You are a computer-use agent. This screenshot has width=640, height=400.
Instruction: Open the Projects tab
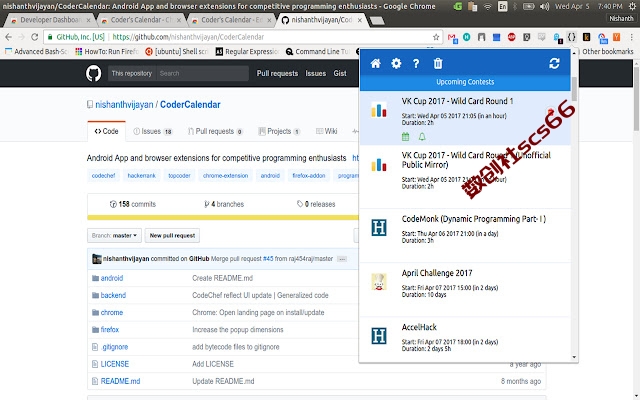coord(279,131)
